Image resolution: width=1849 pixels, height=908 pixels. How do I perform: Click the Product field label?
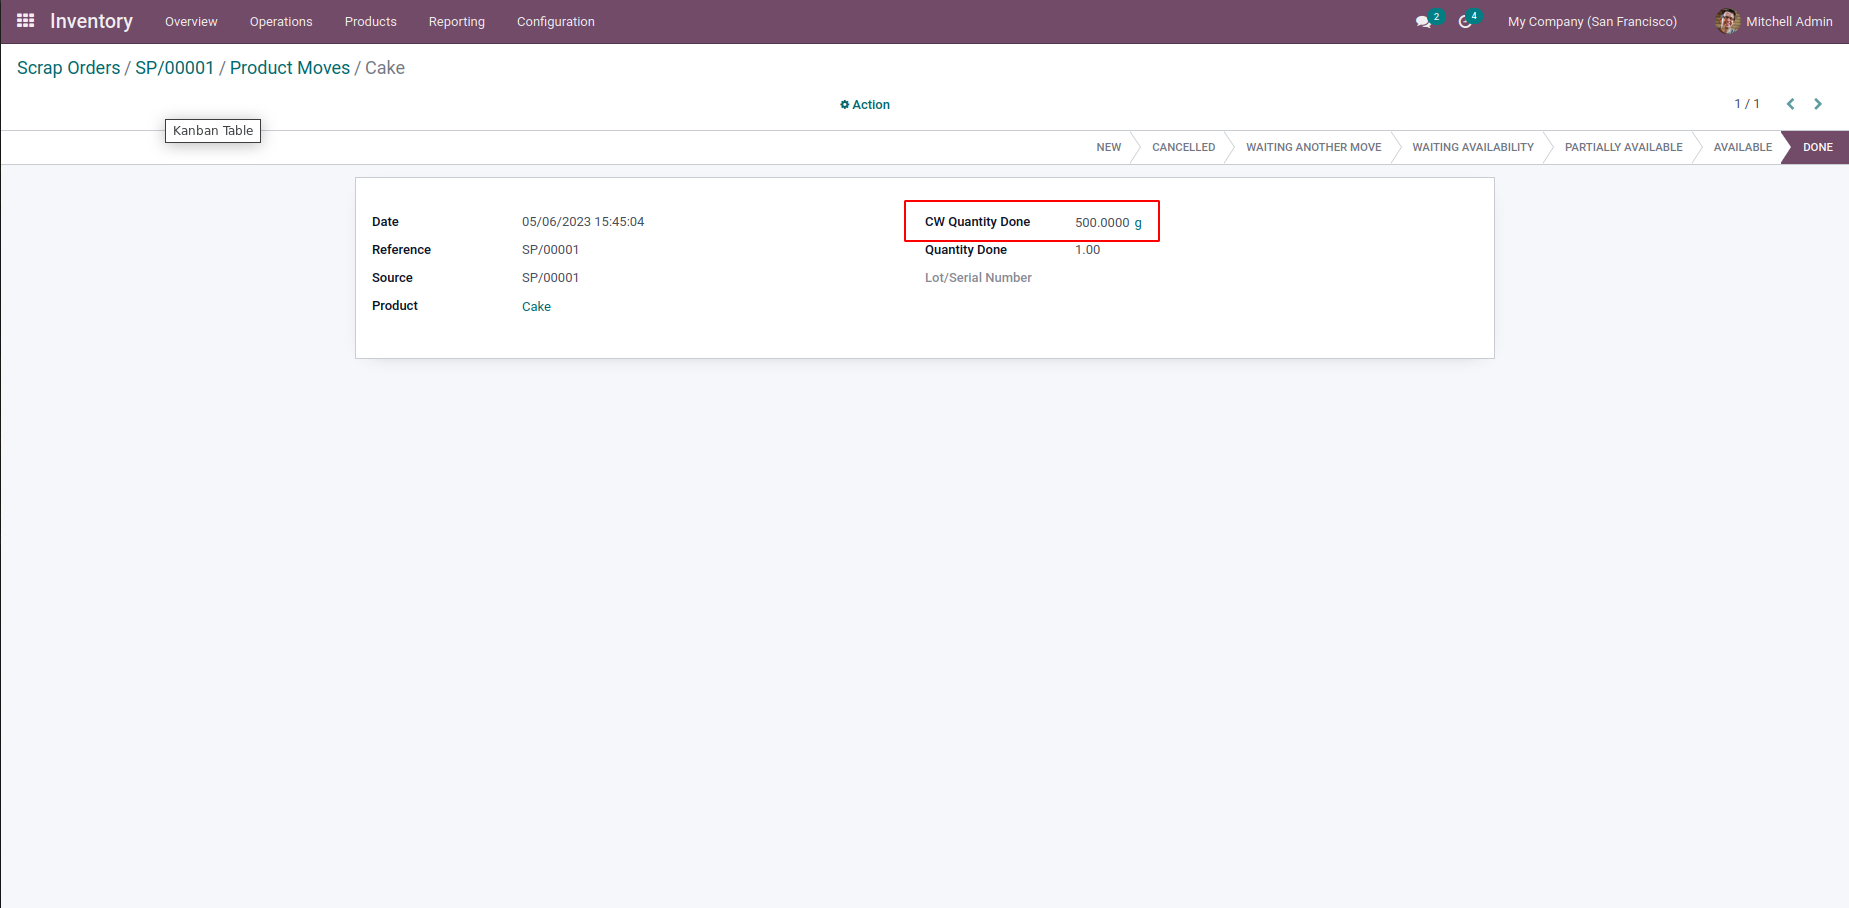click(x=395, y=306)
